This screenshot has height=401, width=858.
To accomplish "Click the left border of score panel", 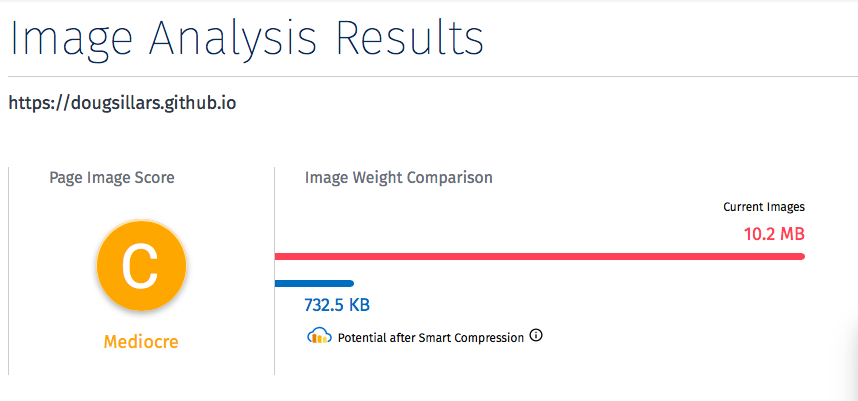I will [x=9, y=270].
